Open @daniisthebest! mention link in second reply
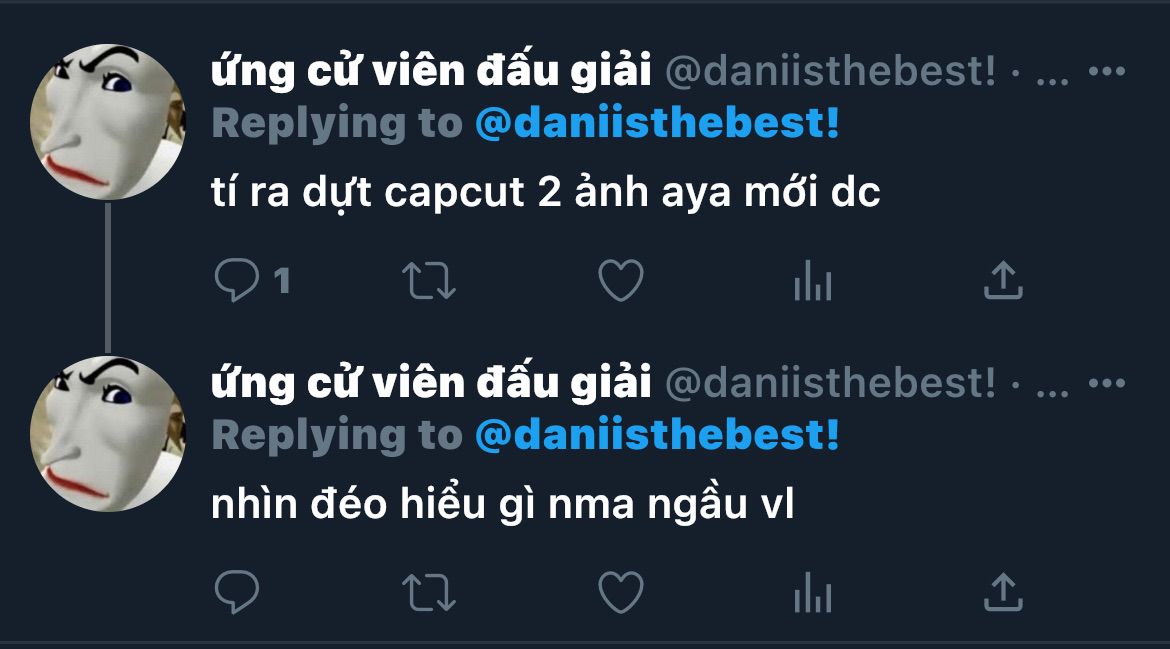1170x649 pixels. pos(657,435)
